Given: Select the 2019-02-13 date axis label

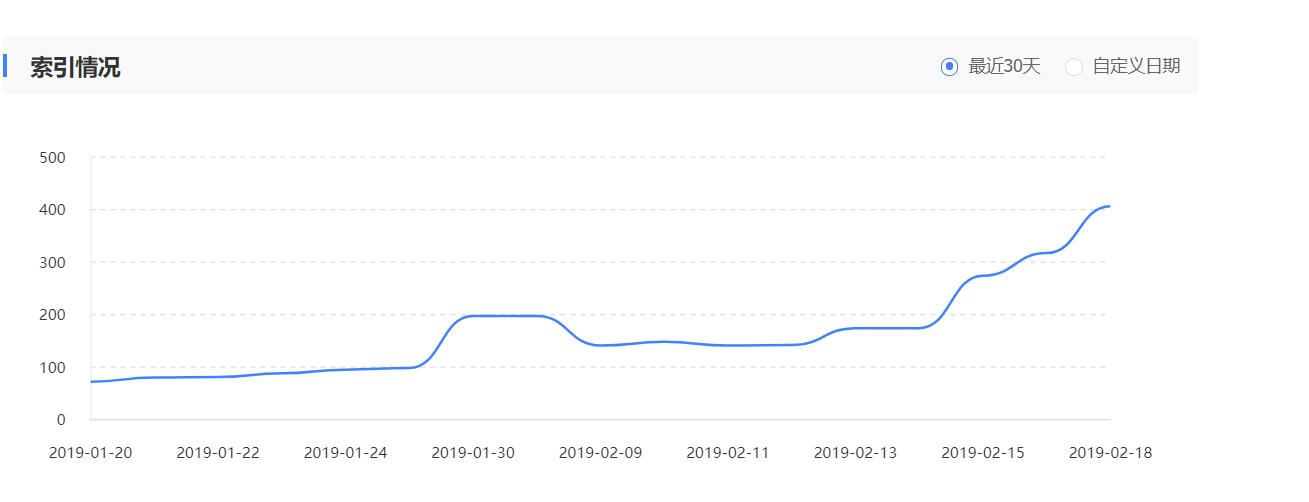Looking at the screenshot, I should [855, 453].
